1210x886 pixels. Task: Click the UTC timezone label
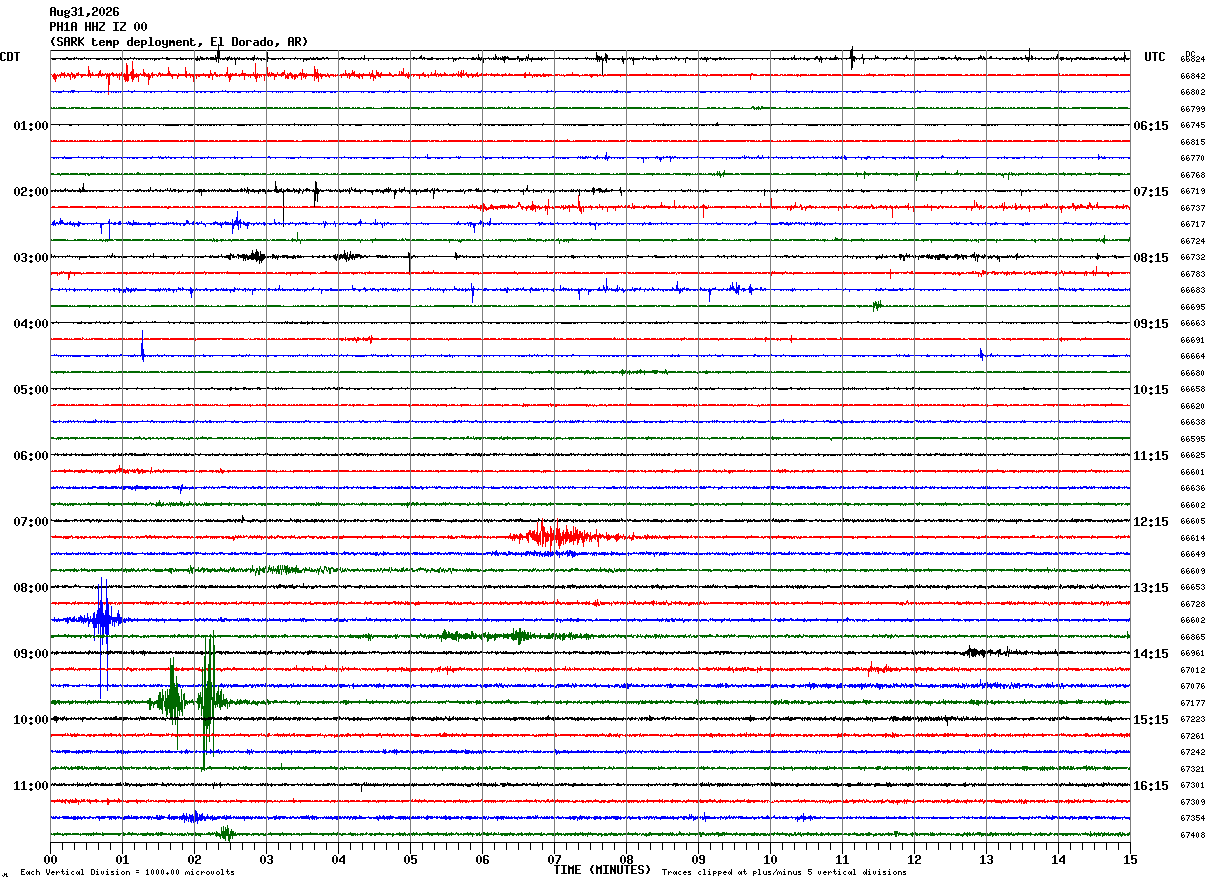(1155, 57)
